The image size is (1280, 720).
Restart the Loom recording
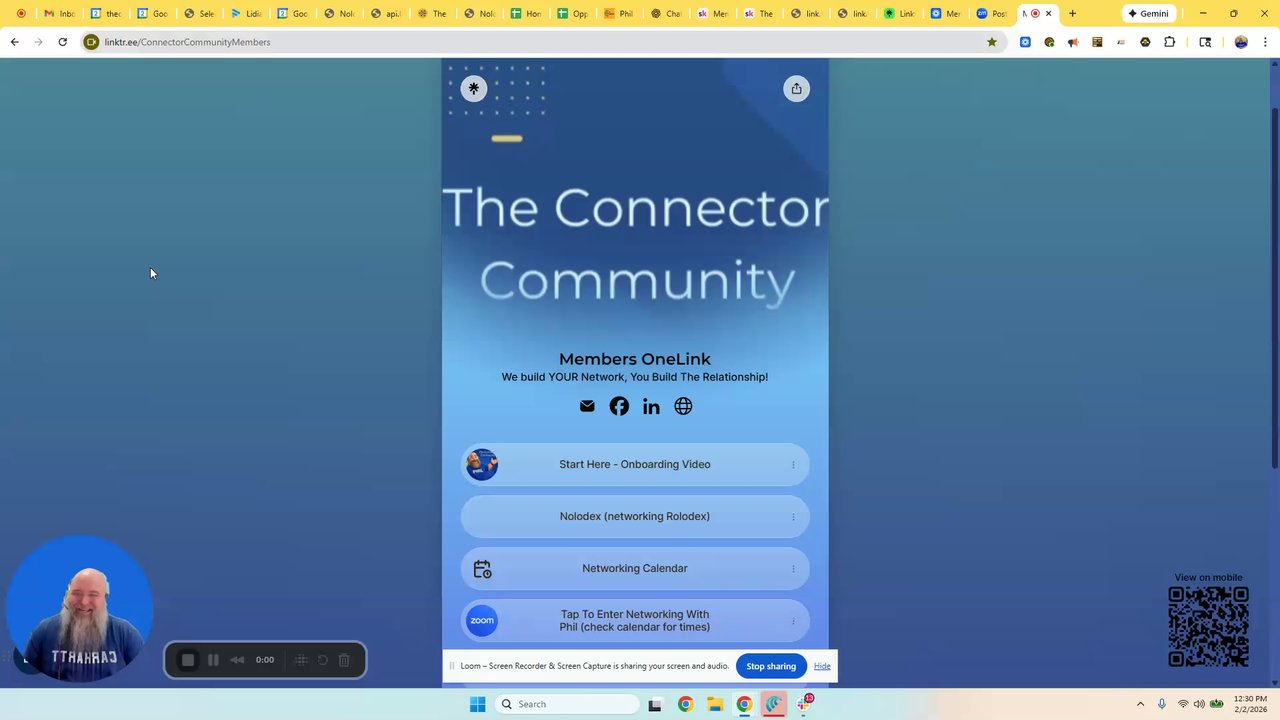coord(322,660)
